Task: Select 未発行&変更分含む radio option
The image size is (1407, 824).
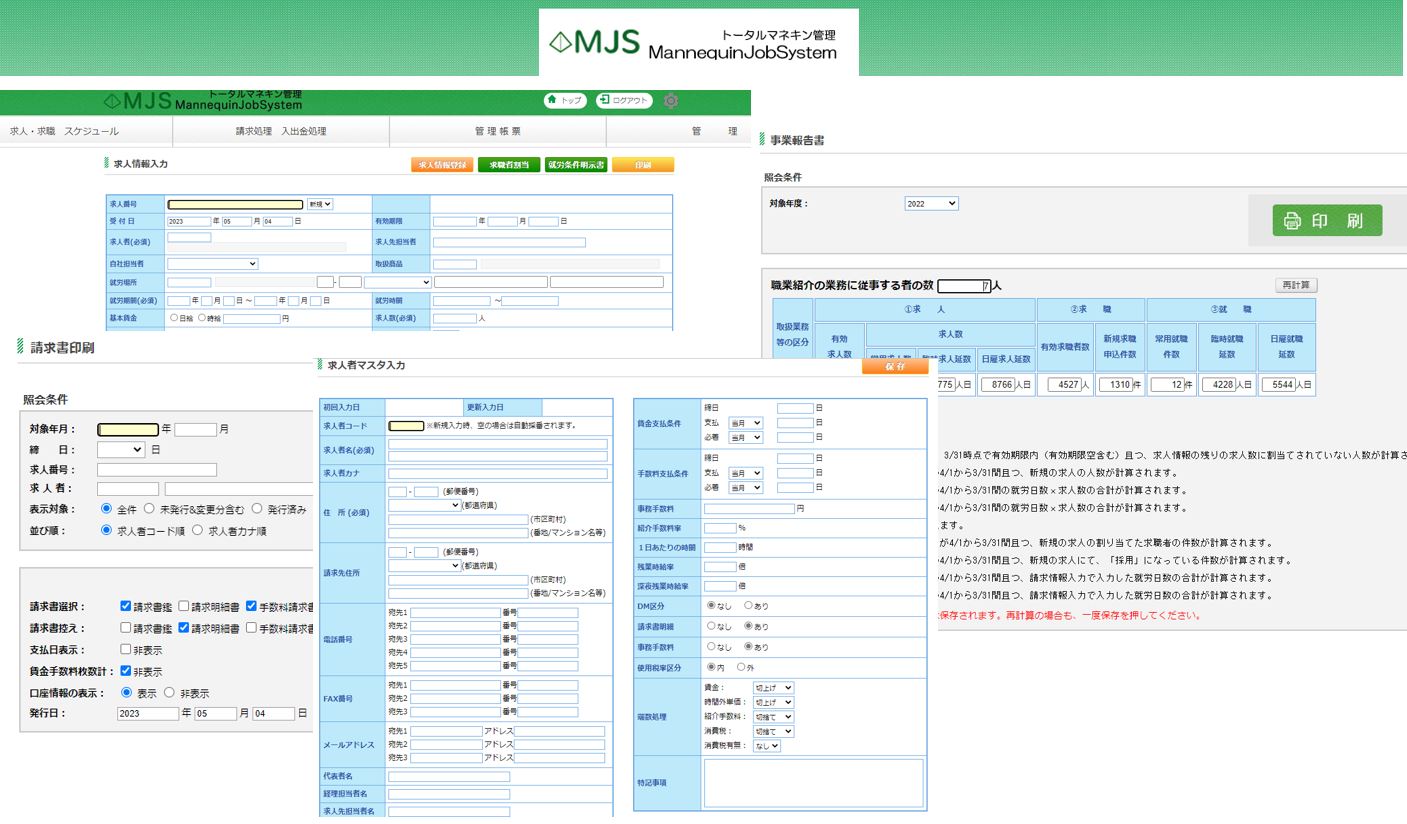Action: (x=150, y=508)
